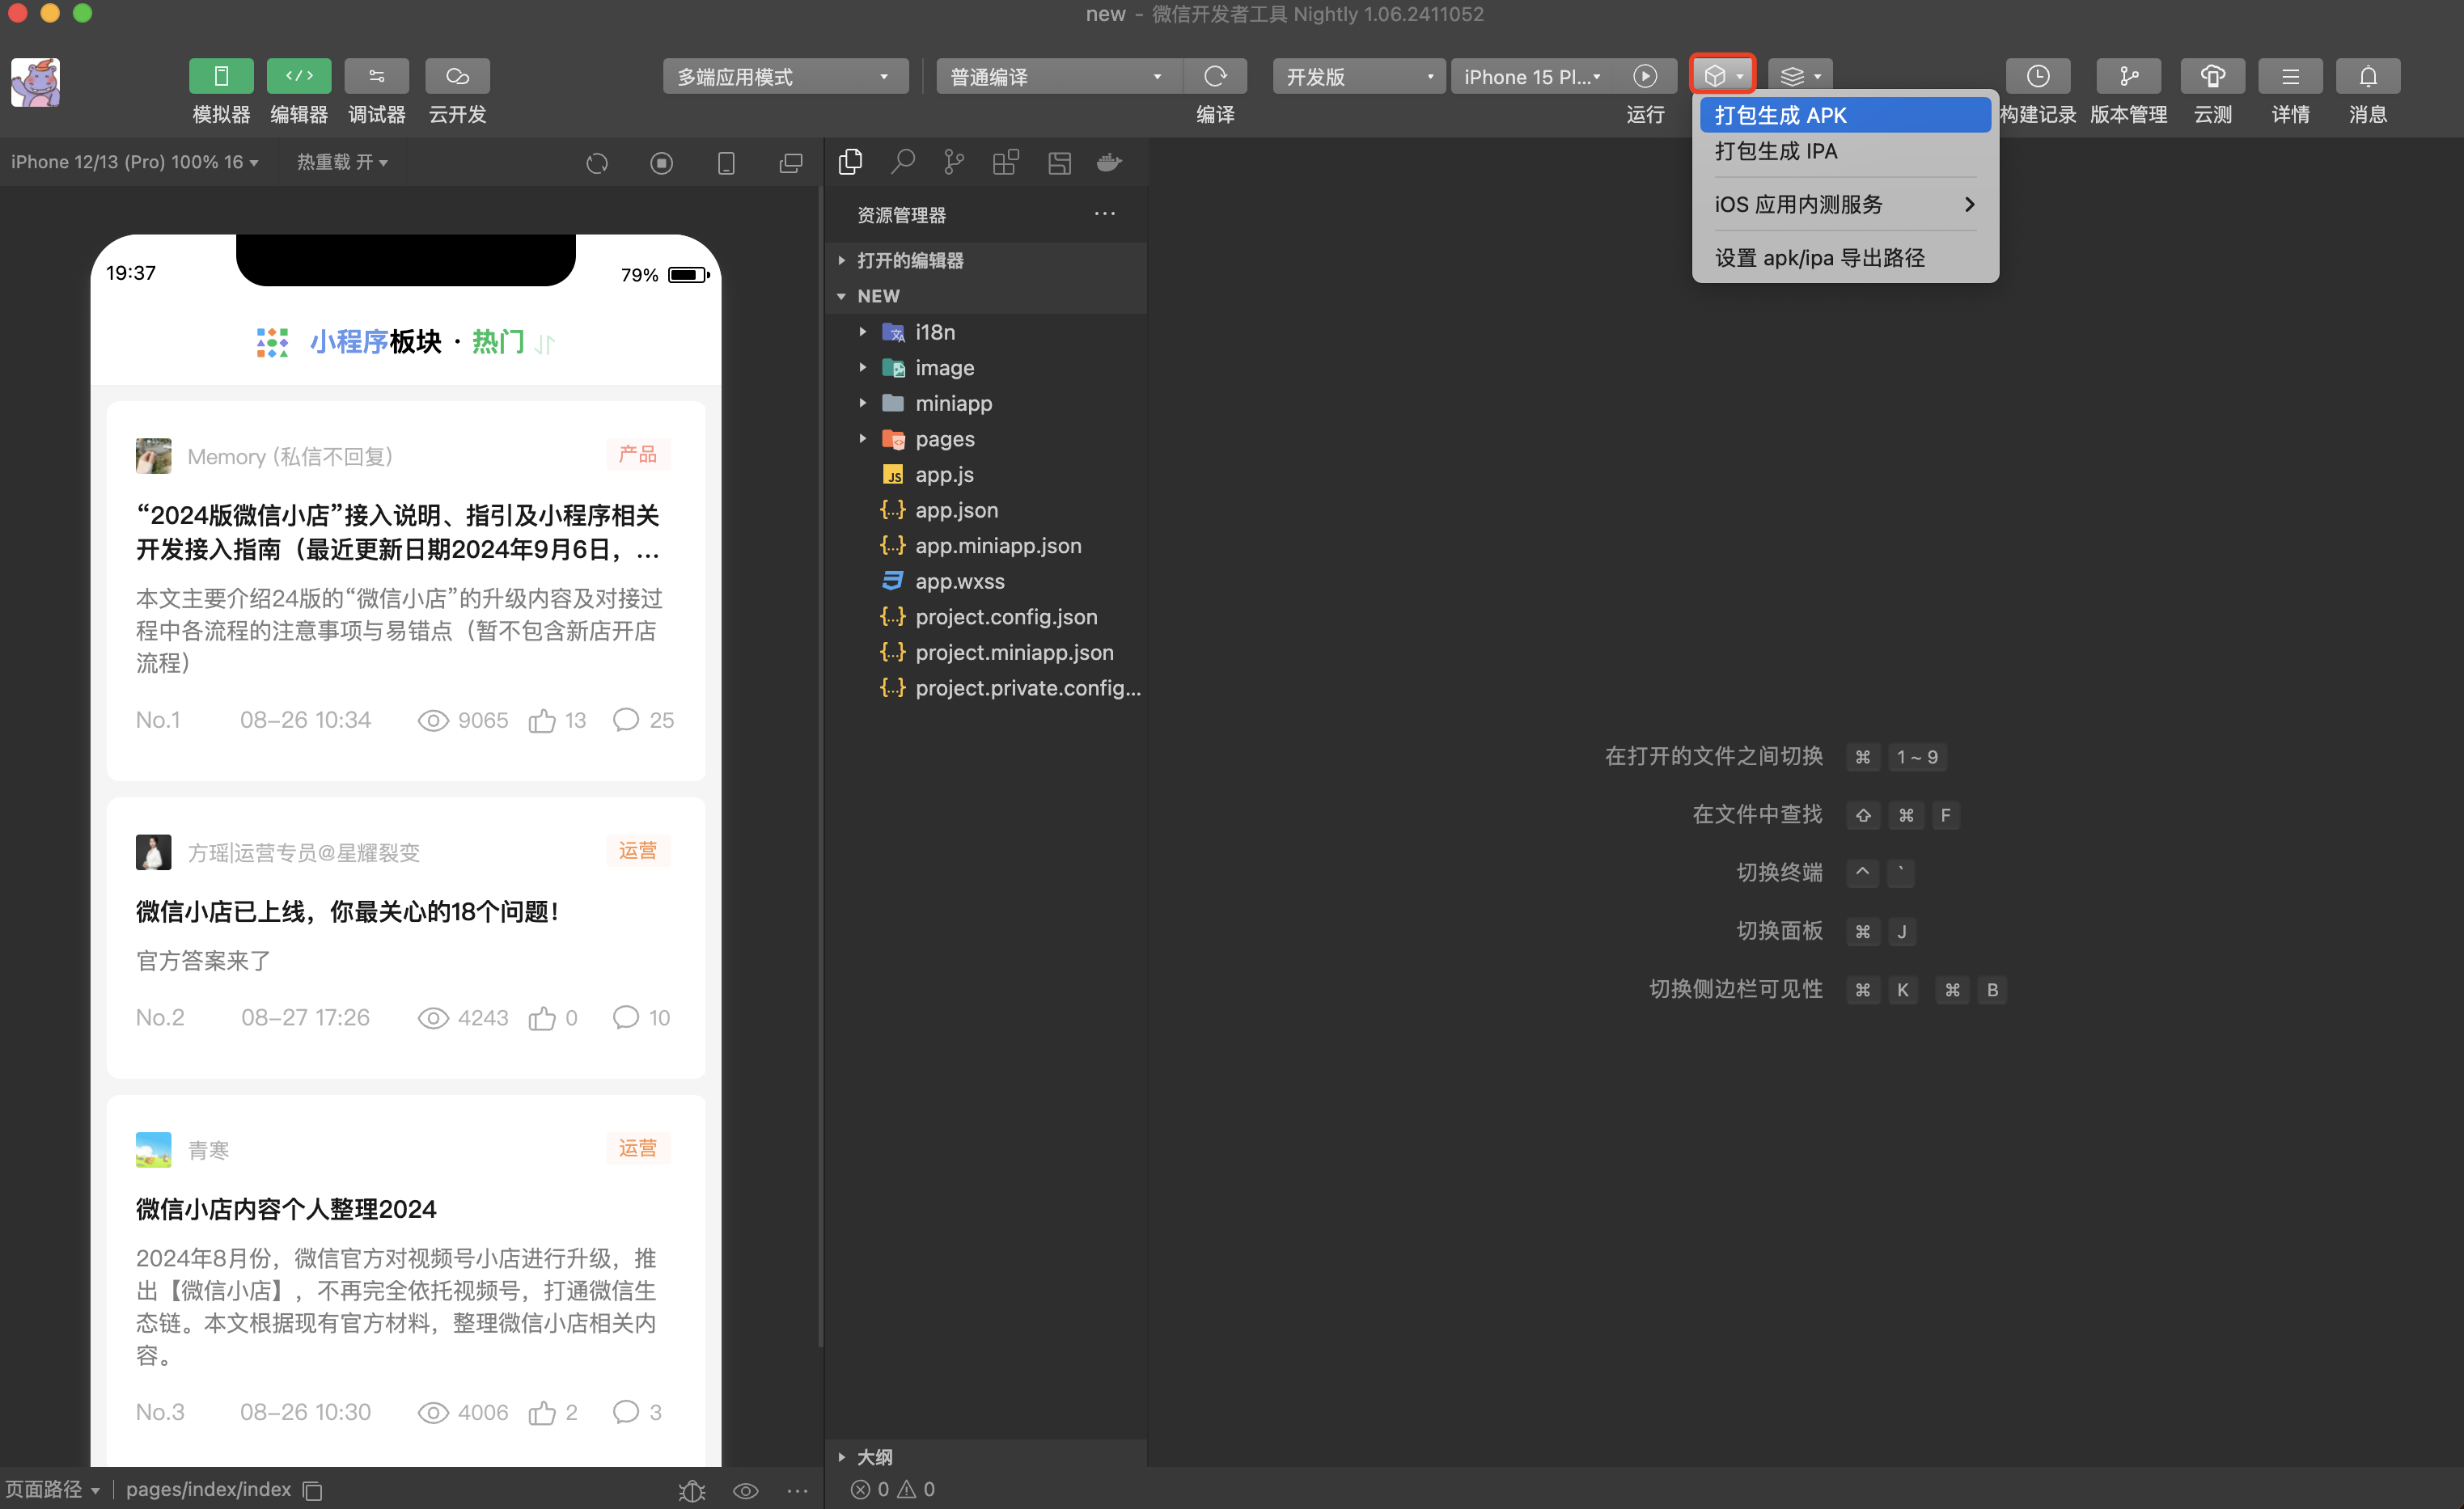This screenshot has width=2464, height=1509.
Task: Copy the pages/index/index path icon
Action: click(x=312, y=1490)
